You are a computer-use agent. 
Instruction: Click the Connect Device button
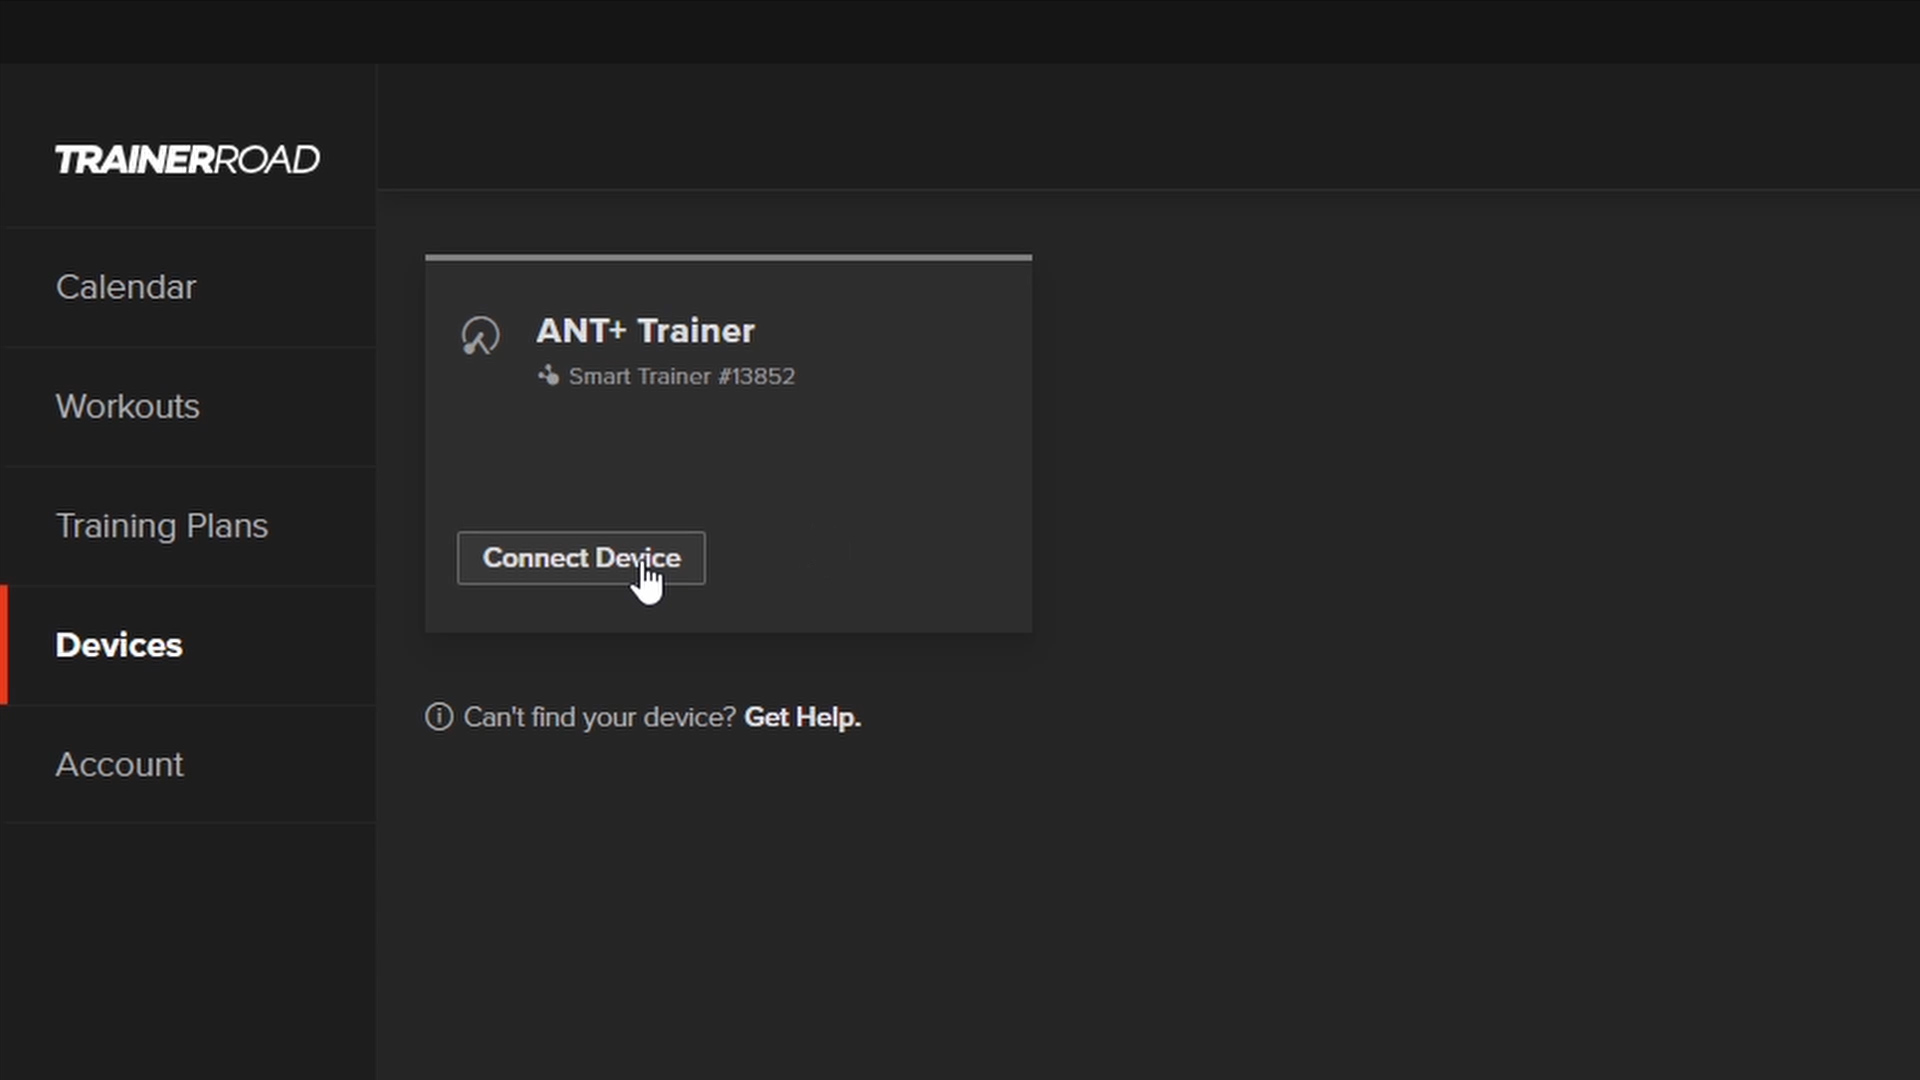581,558
